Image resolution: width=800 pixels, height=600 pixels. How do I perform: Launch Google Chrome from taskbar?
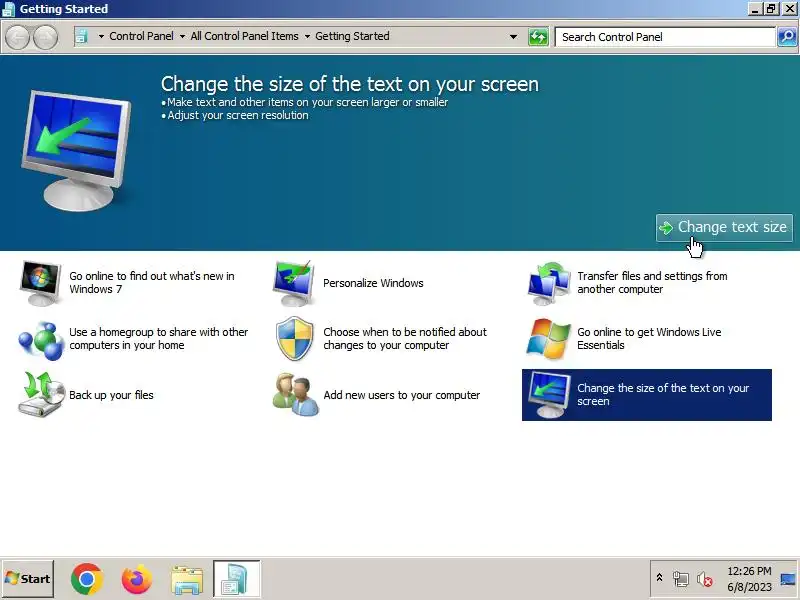(x=87, y=579)
